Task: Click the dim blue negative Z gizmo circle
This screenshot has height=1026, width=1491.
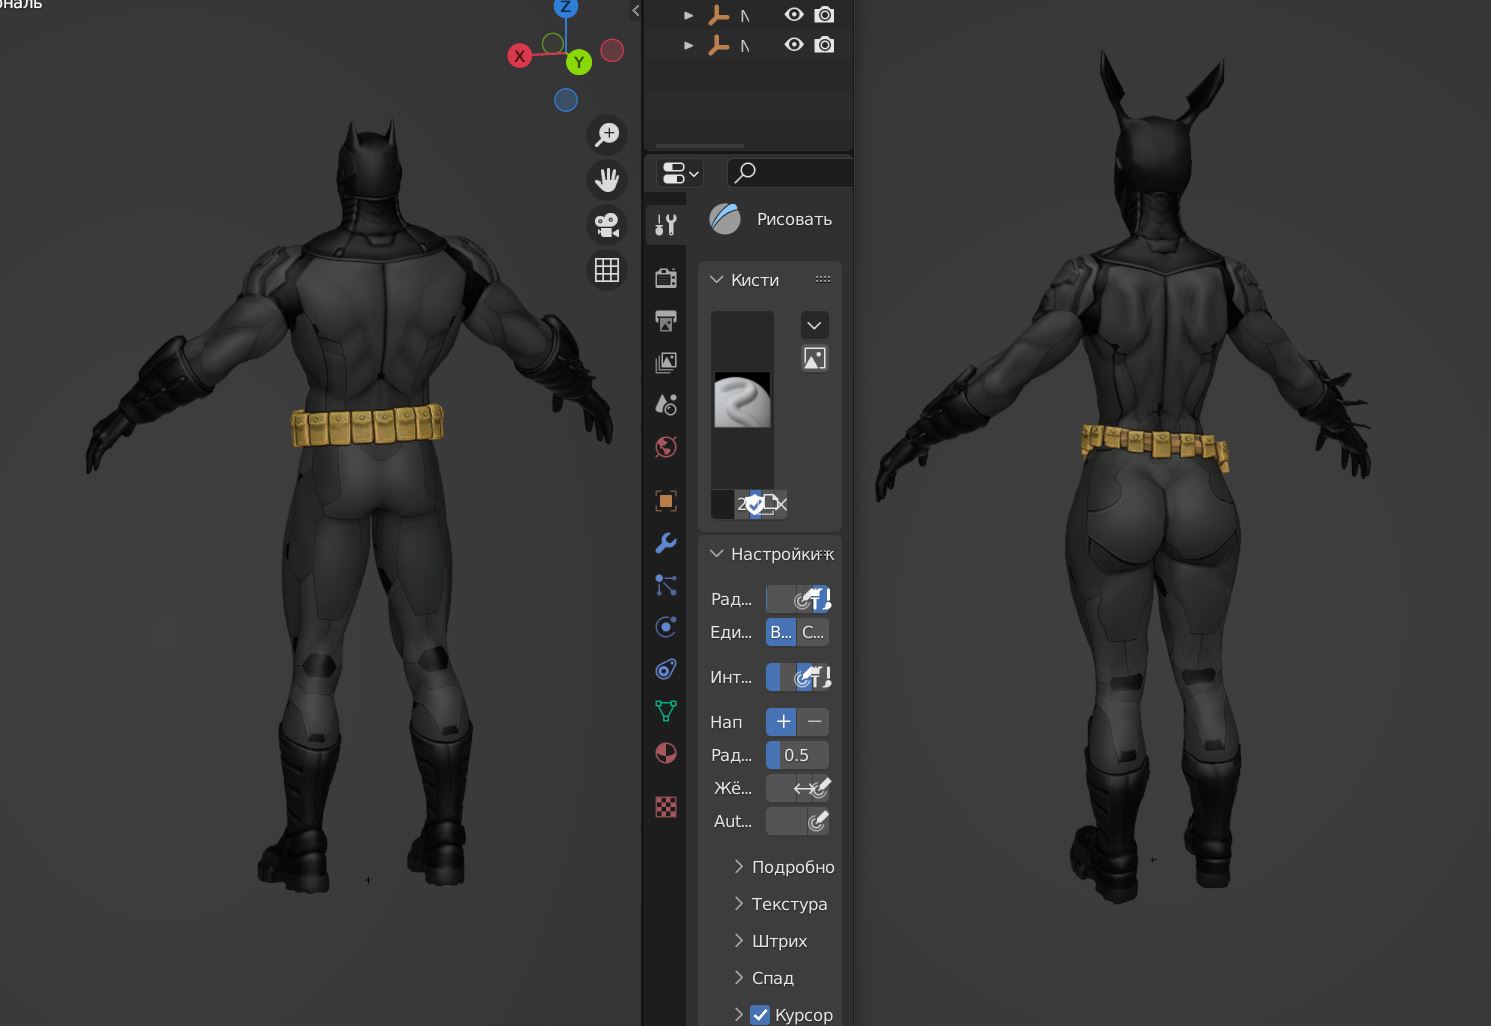Action: point(566,100)
